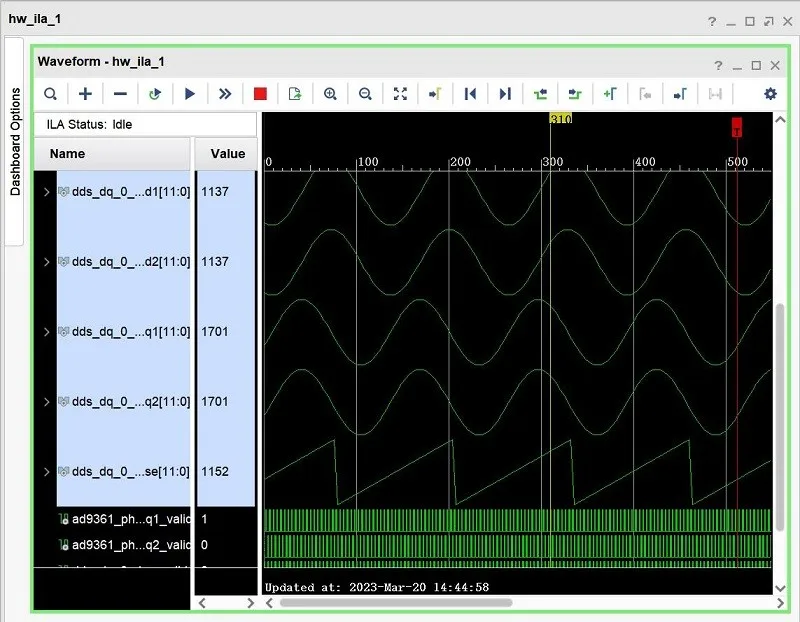Select the ad9361_ph...q1_valid signal row
800x622 pixels.
click(x=130, y=519)
